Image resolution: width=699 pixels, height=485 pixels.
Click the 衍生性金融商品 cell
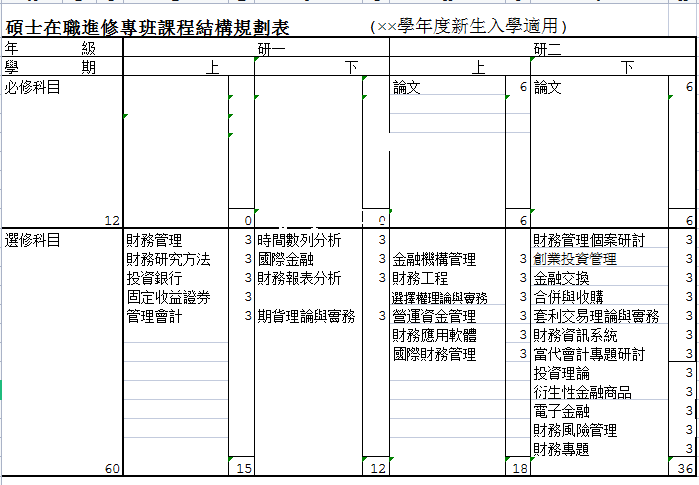pyautogui.click(x=582, y=392)
